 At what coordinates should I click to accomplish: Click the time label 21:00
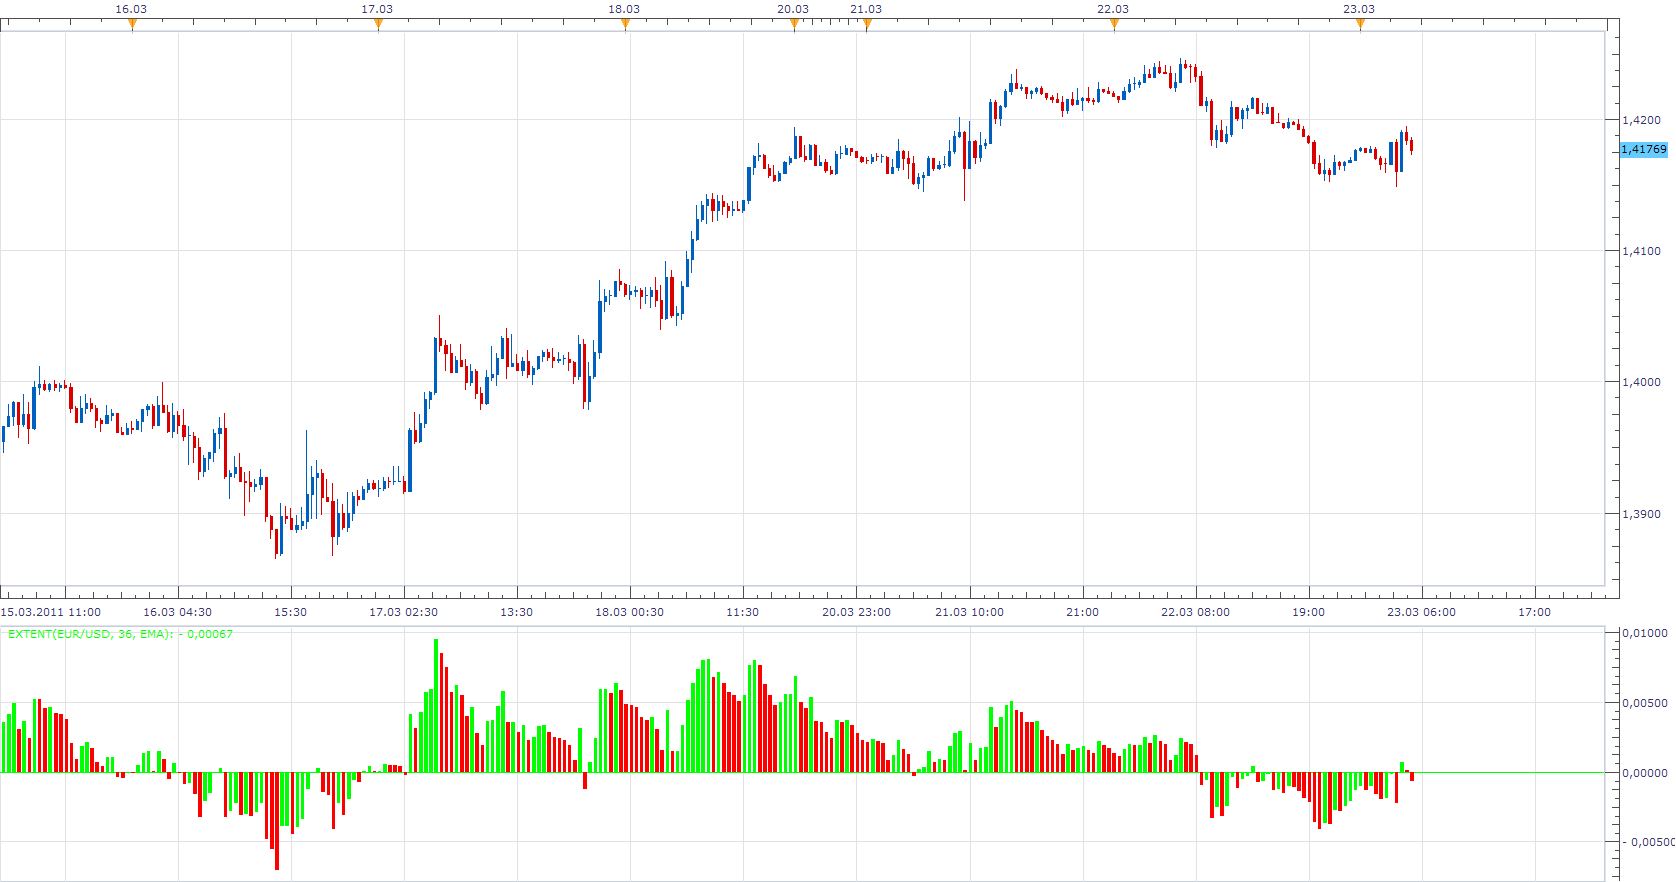pyautogui.click(x=1082, y=612)
